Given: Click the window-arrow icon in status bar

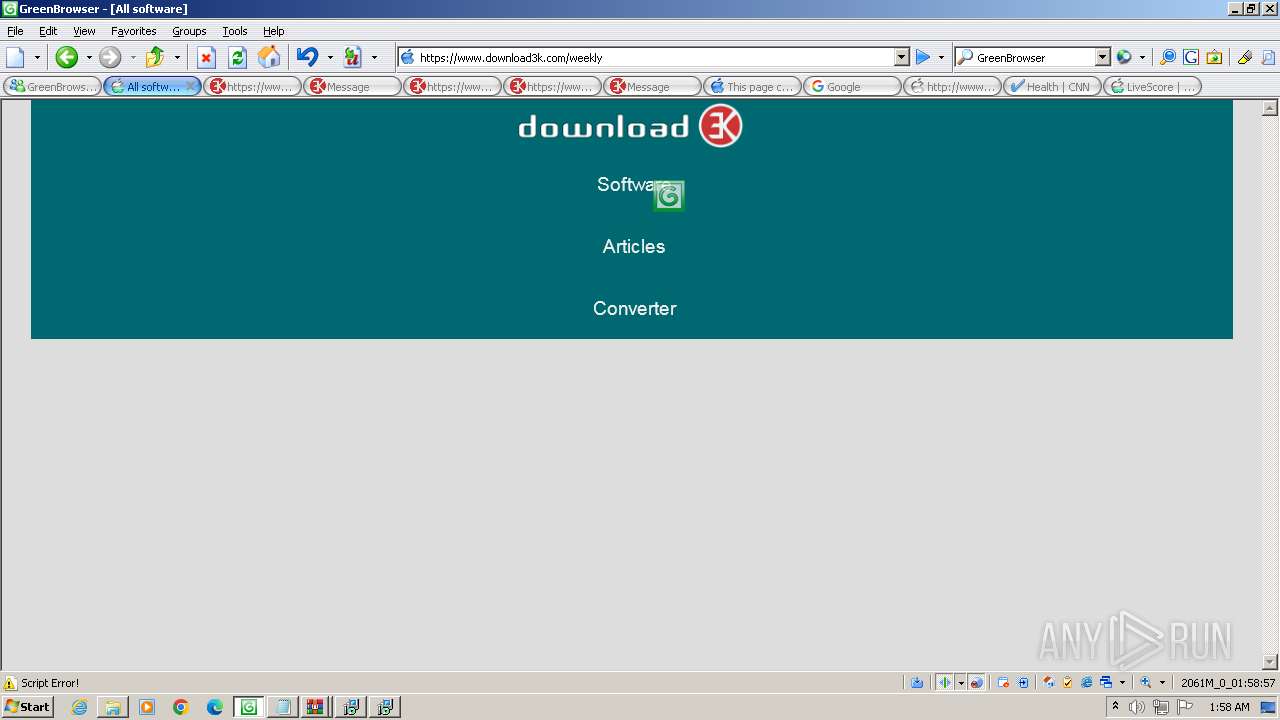Looking at the screenshot, I should [1023, 683].
